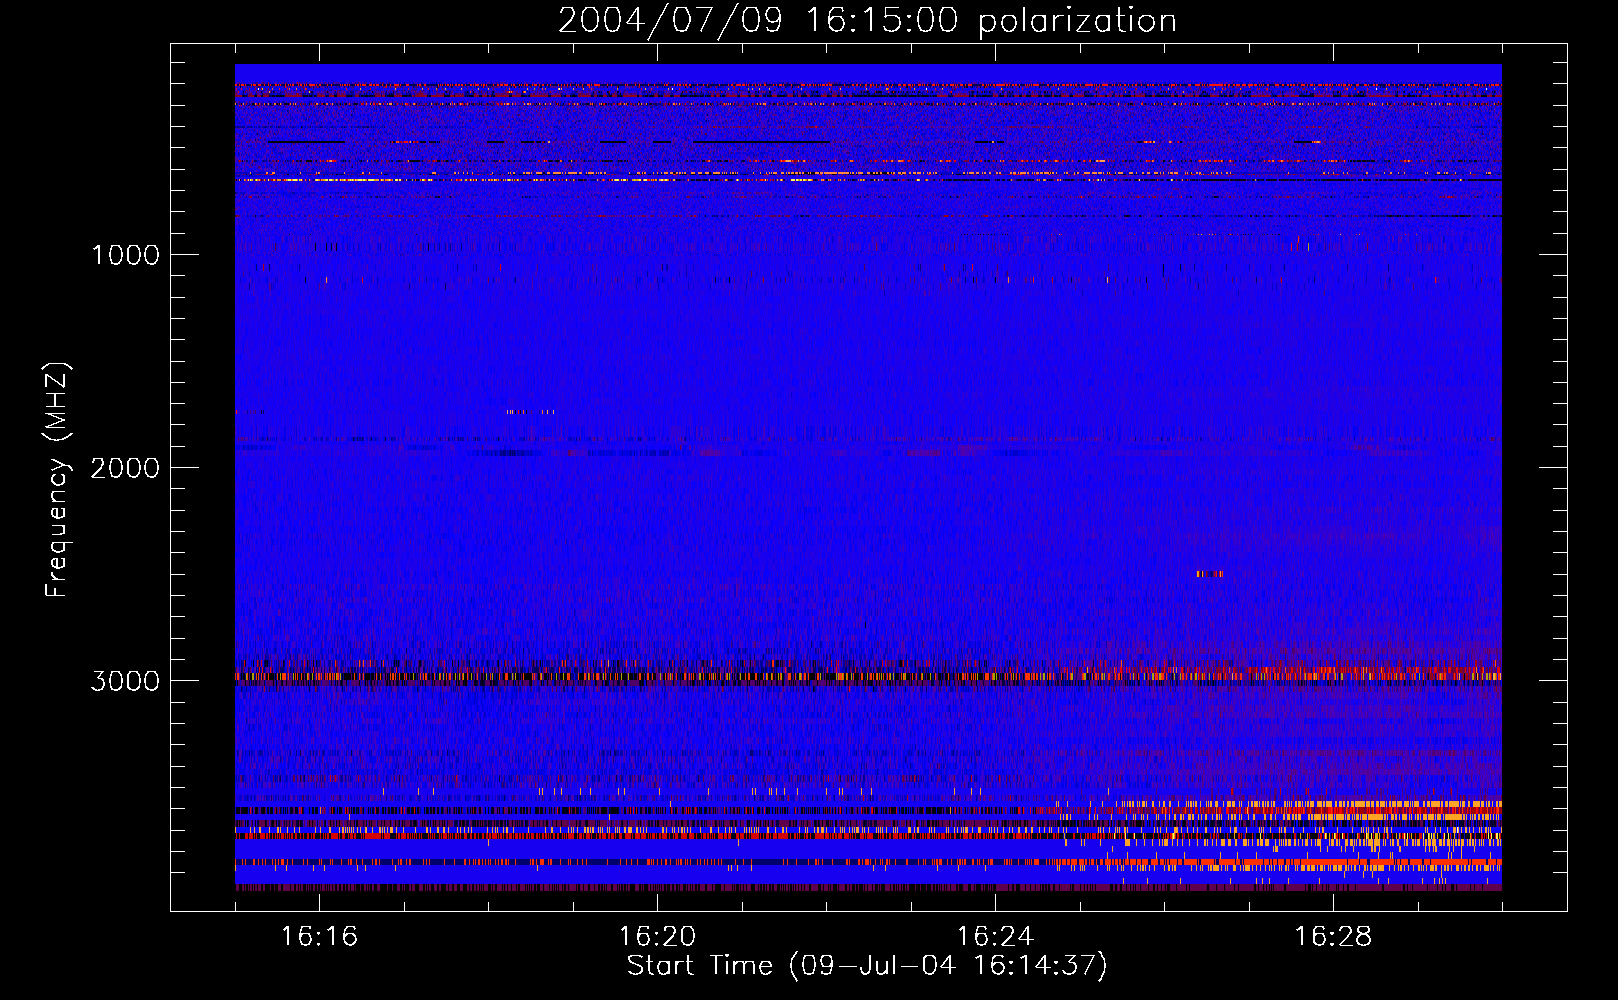Select the "Frequency (MHZ)" y-axis label
The width and height of the screenshot is (1618, 1000).
(56, 480)
